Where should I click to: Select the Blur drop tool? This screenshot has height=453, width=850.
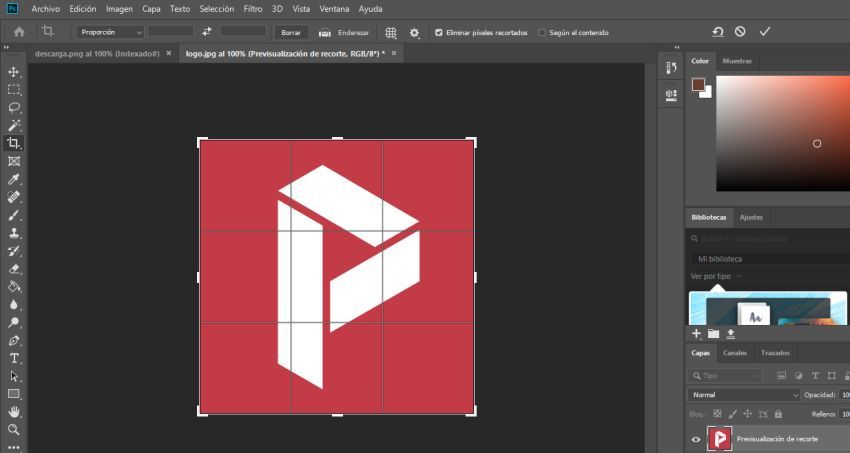point(14,305)
